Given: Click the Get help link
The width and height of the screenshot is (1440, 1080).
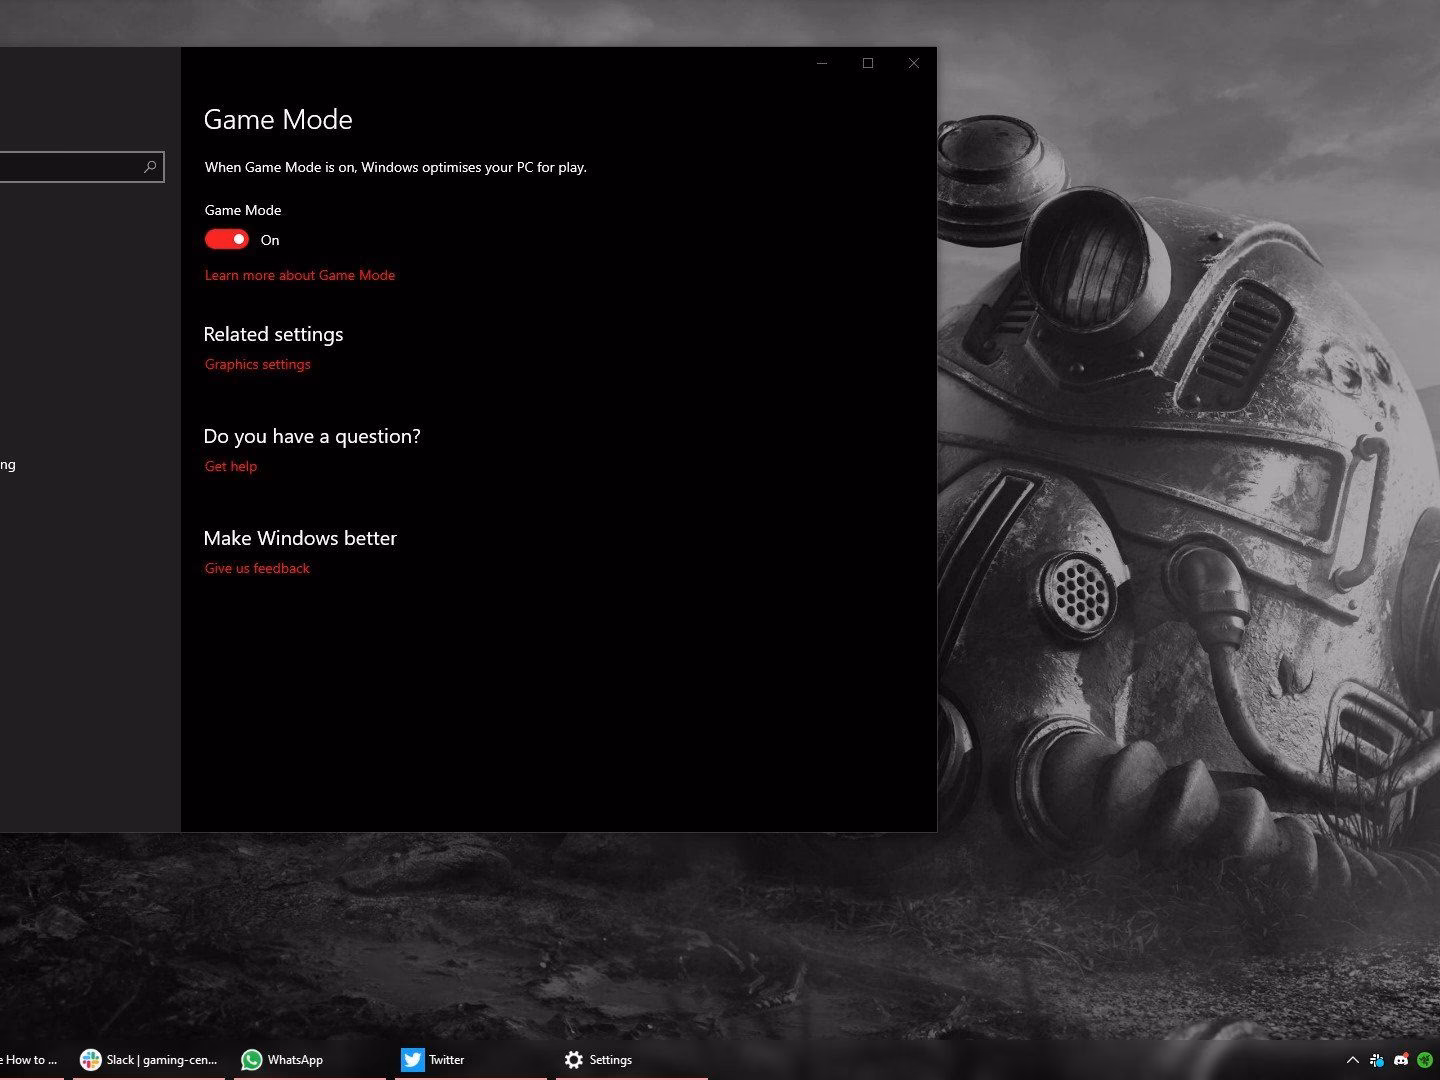Looking at the screenshot, I should [231, 466].
